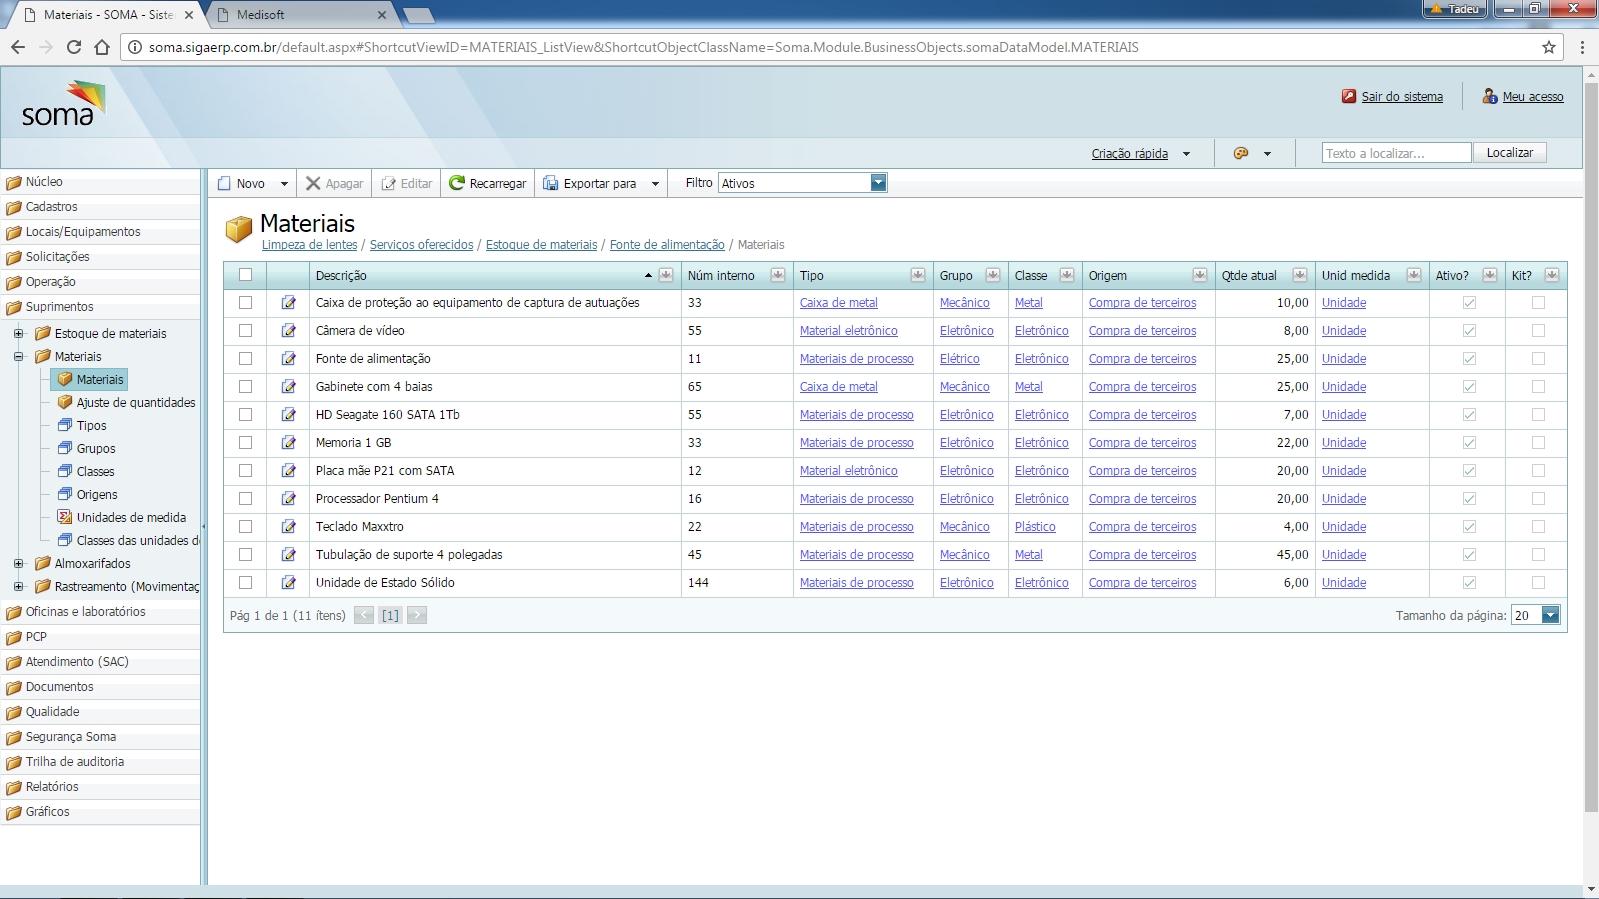Viewport: 1599px width, 899px height.
Task: Check the box for Fonte de alimentação row
Action: point(245,359)
